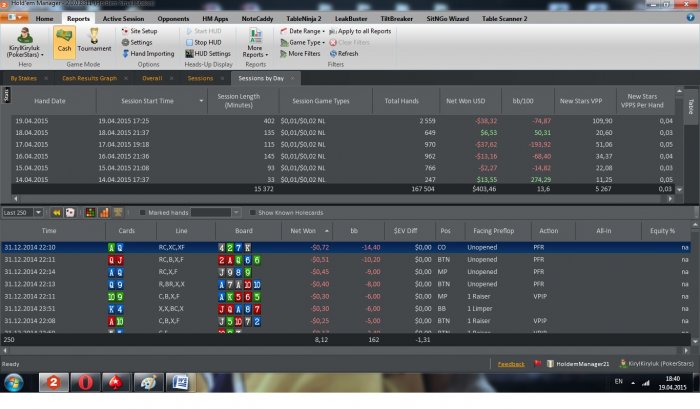Viewport: 700px width, 409px height.
Task: Enable the Marked hands checkbox
Action: (x=142, y=213)
